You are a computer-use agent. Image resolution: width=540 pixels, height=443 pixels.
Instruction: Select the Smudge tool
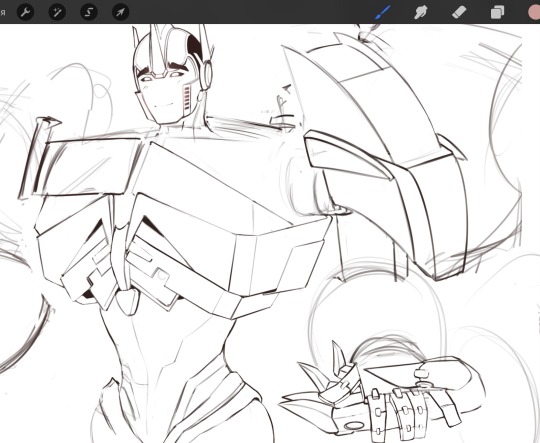(420, 13)
